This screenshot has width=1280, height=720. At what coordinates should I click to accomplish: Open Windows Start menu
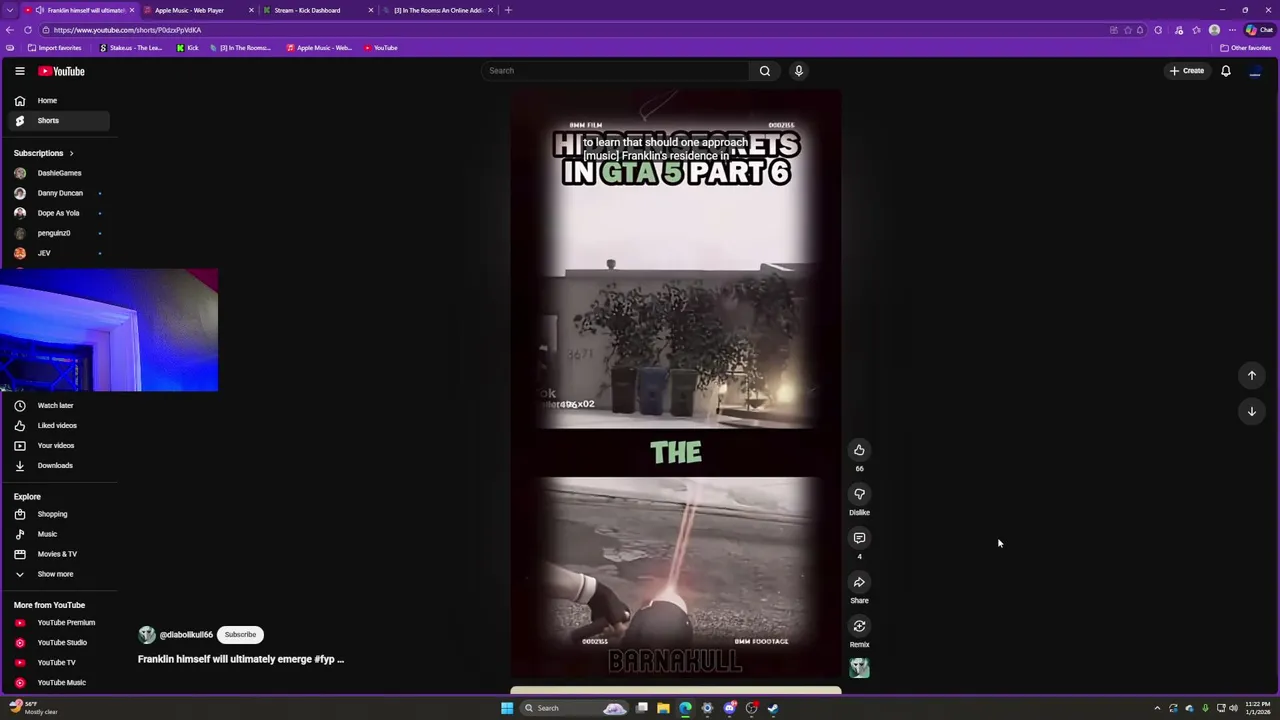pos(507,708)
